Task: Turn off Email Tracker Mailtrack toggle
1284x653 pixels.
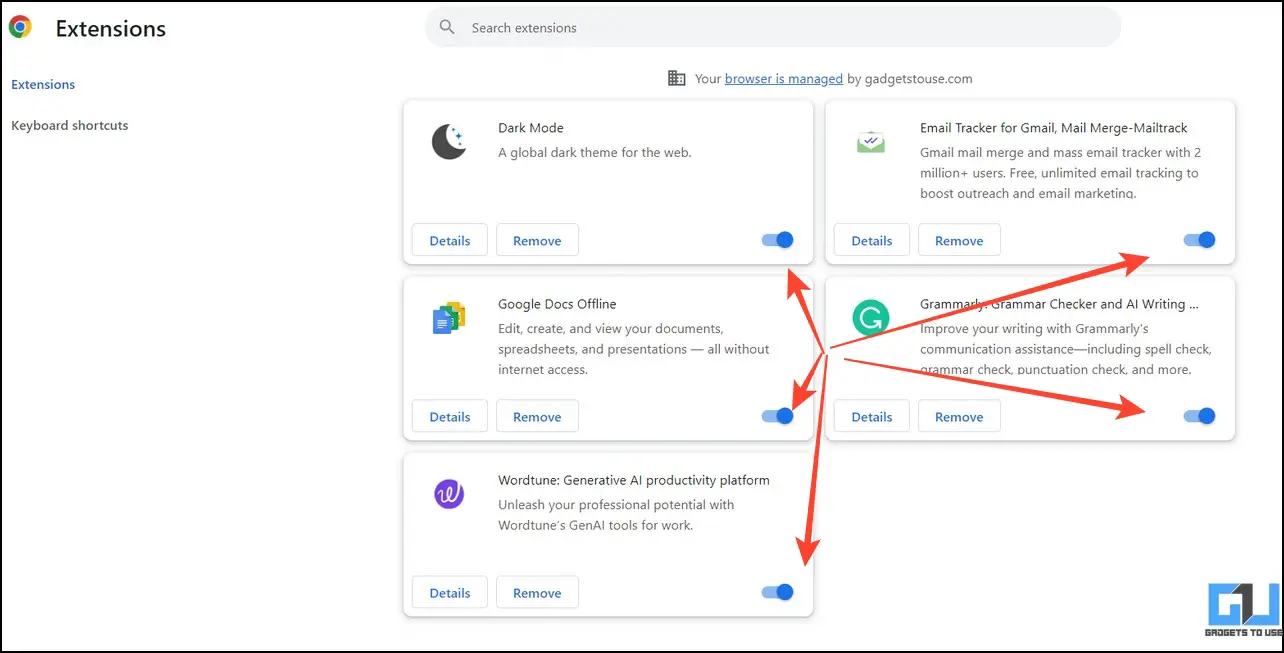Action: coord(1199,240)
